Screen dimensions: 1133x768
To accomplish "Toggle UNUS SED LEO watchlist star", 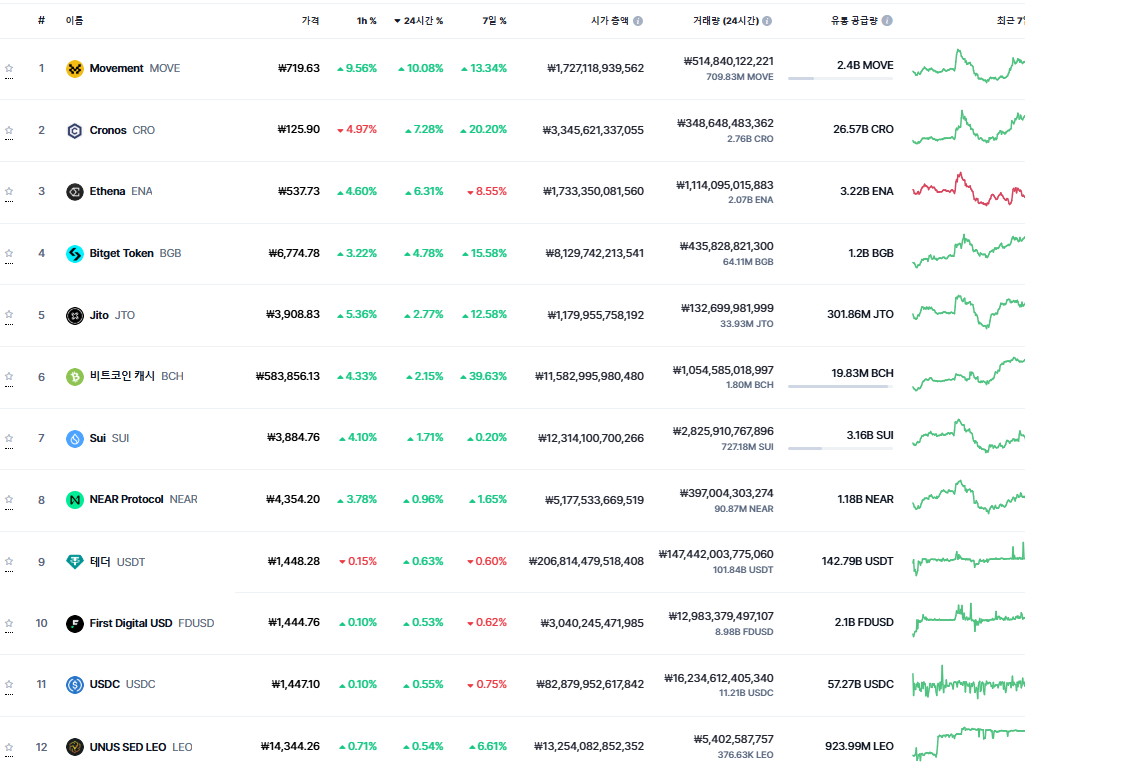I will (9, 747).
